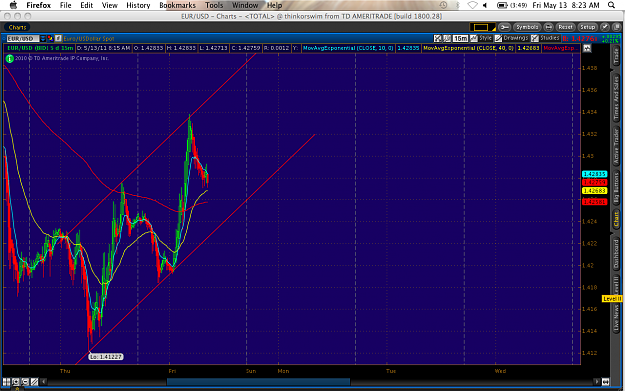Click the battery status icon
This screenshot has height=391, width=625.
pos(502,5)
